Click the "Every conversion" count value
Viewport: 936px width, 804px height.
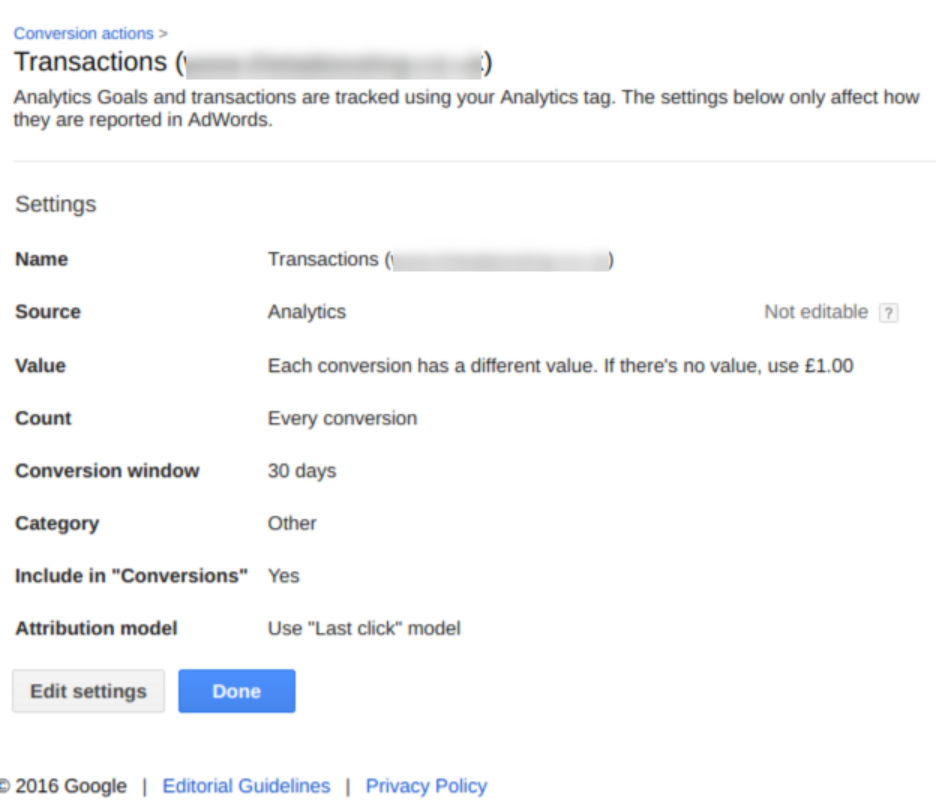[x=342, y=418]
